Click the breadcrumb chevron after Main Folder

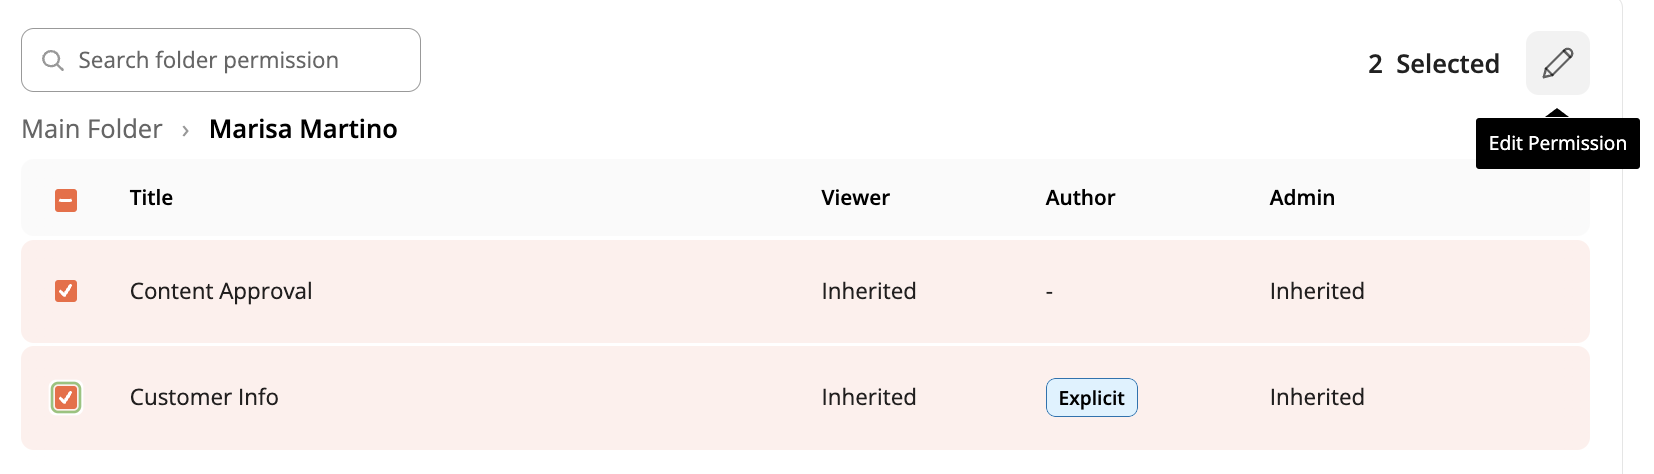185,130
